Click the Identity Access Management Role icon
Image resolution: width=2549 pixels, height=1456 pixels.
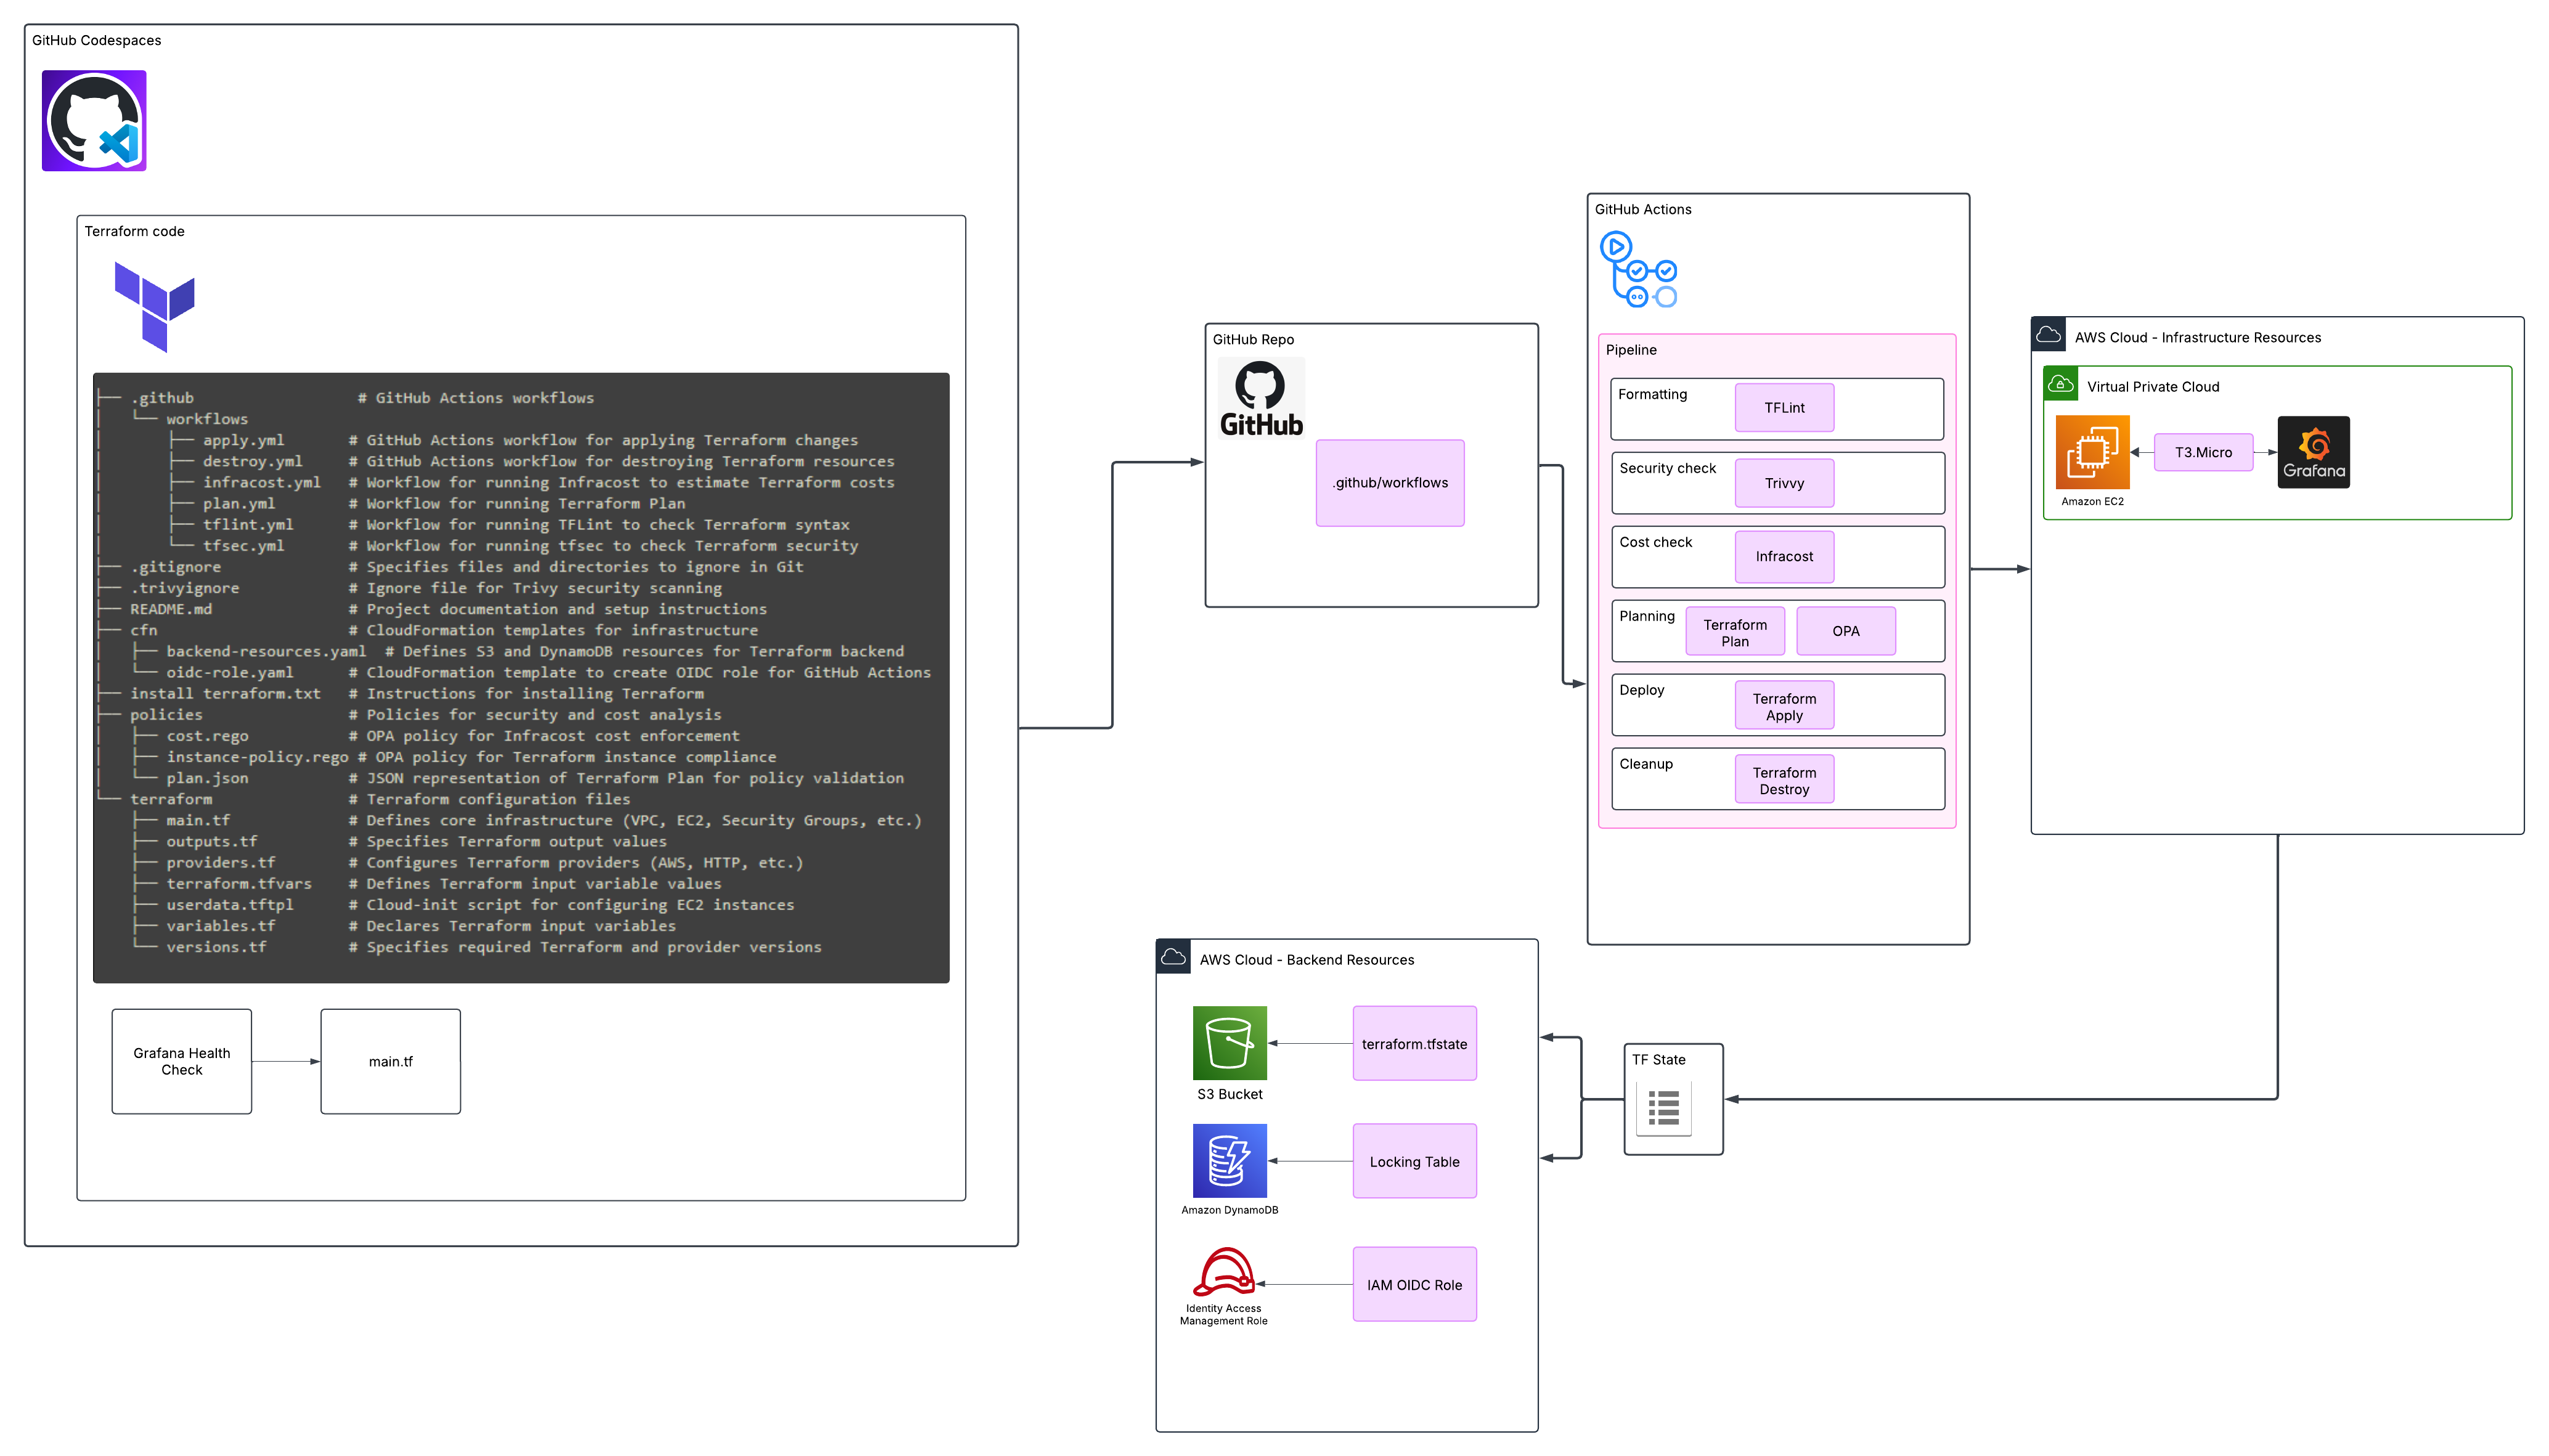(1223, 1271)
